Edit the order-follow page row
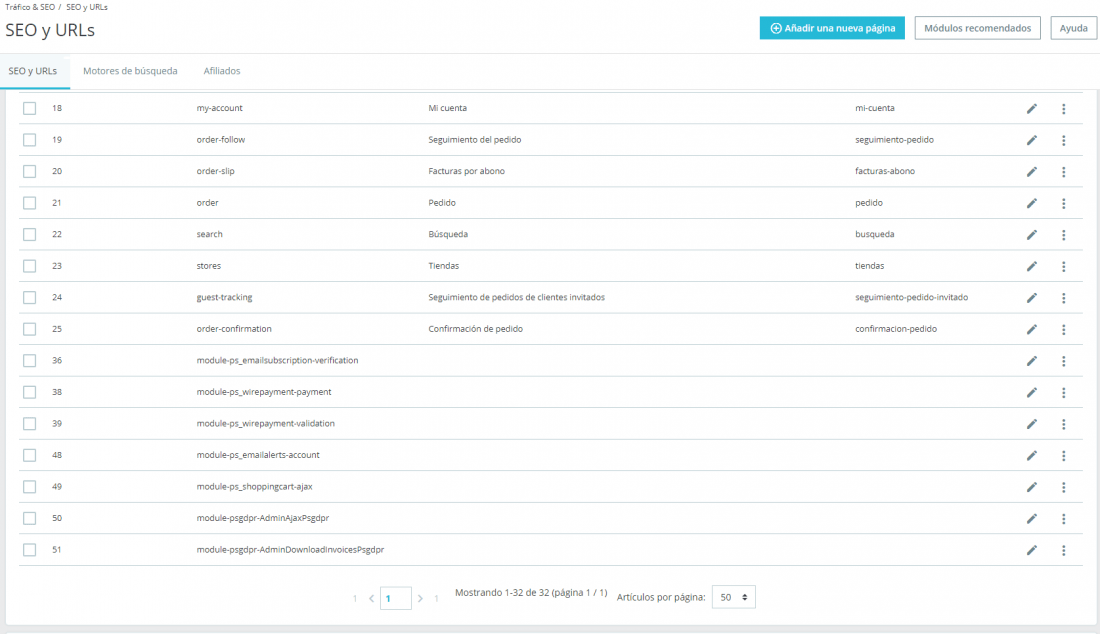Image resolution: width=1100 pixels, height=634 pixels. pyautogui.click(x=1031, y=140)
